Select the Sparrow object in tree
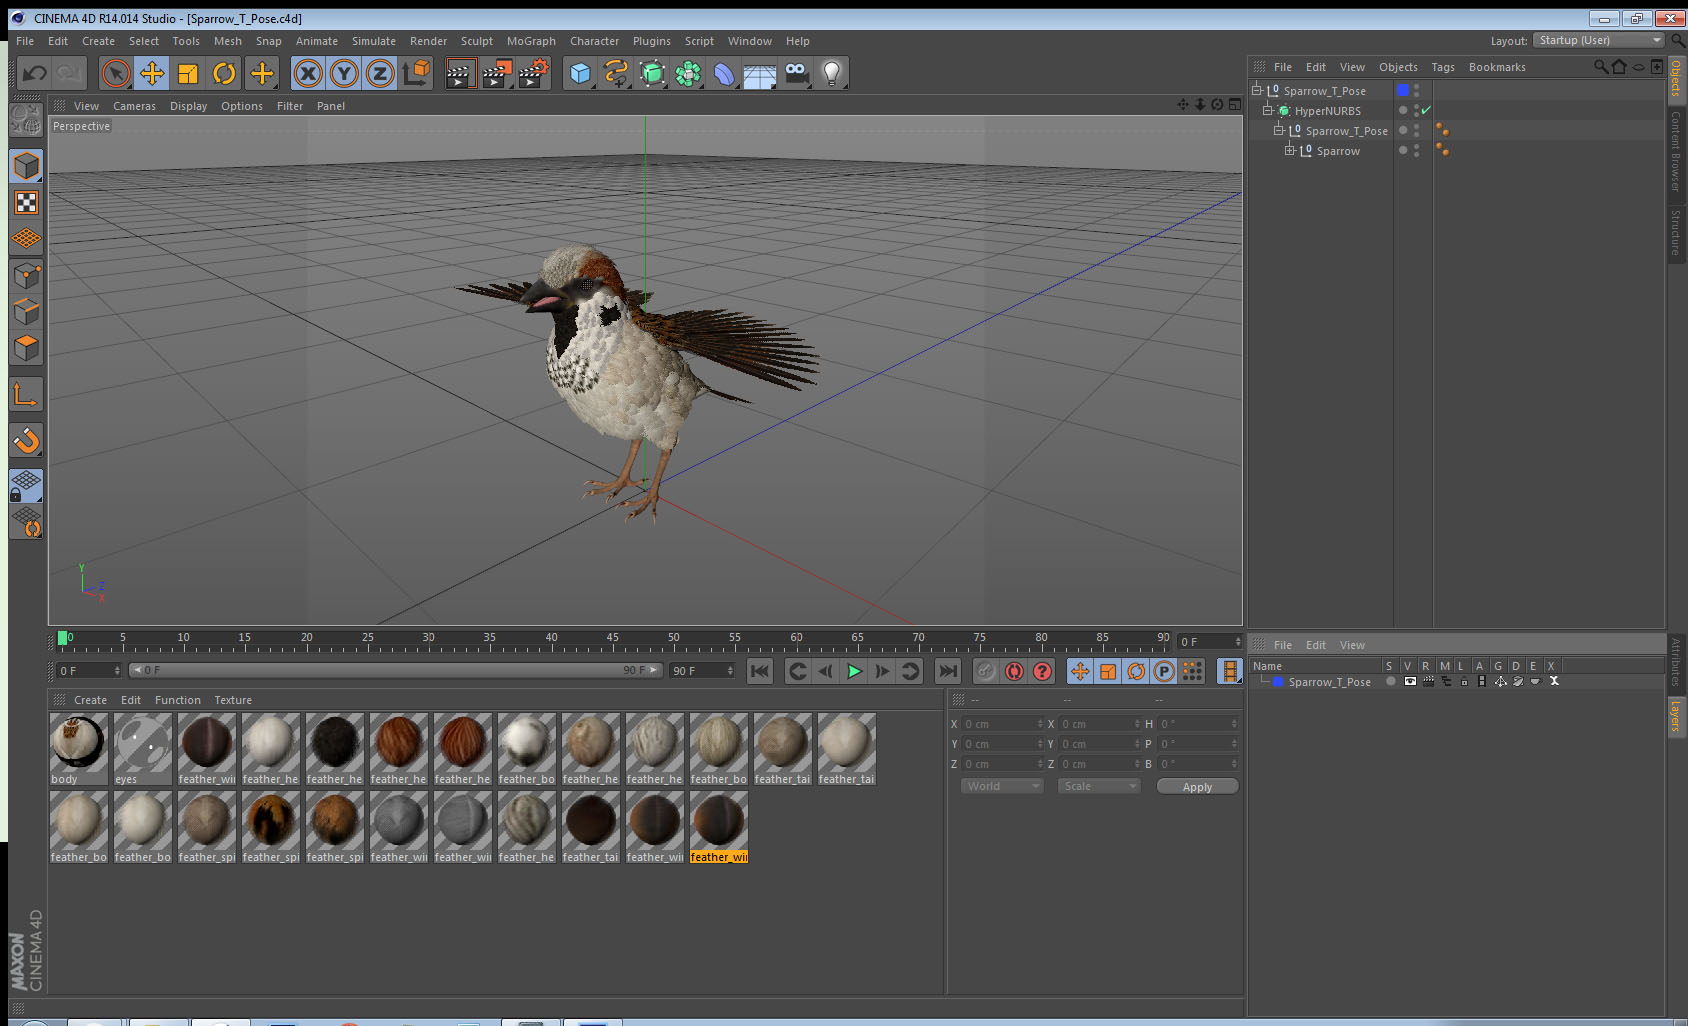Viewport: 1688px width, 1026px height. point(1338,151)
